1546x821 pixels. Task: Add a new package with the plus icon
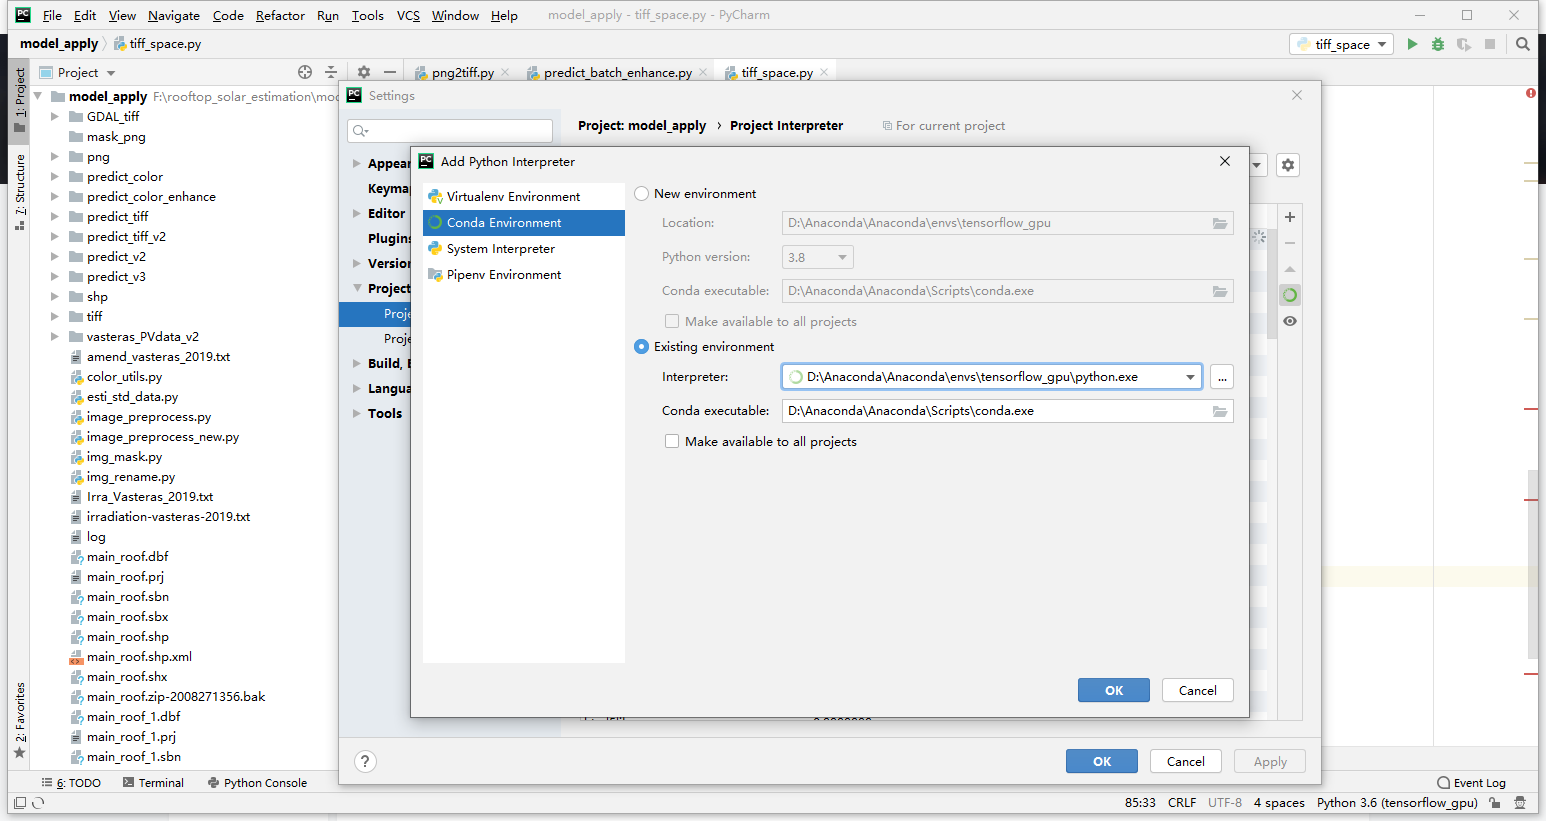tap(1289, 216)
